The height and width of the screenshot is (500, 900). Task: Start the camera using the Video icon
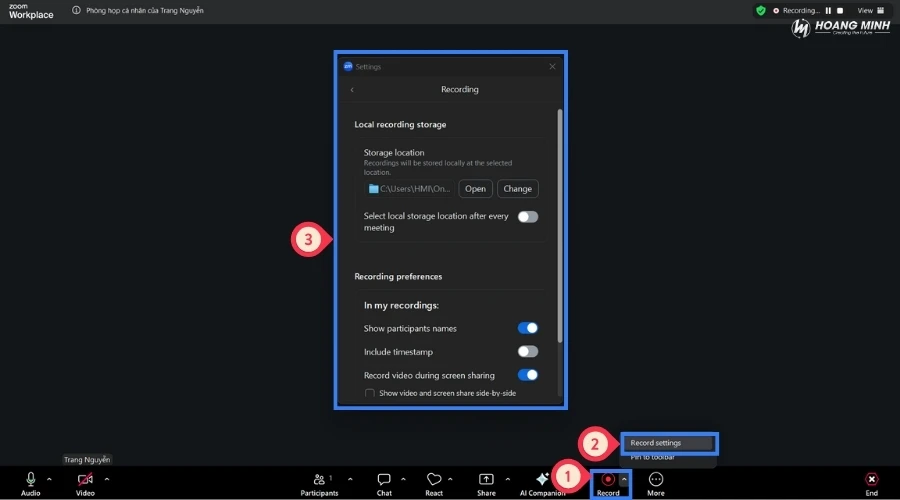[x=85, y=480]
